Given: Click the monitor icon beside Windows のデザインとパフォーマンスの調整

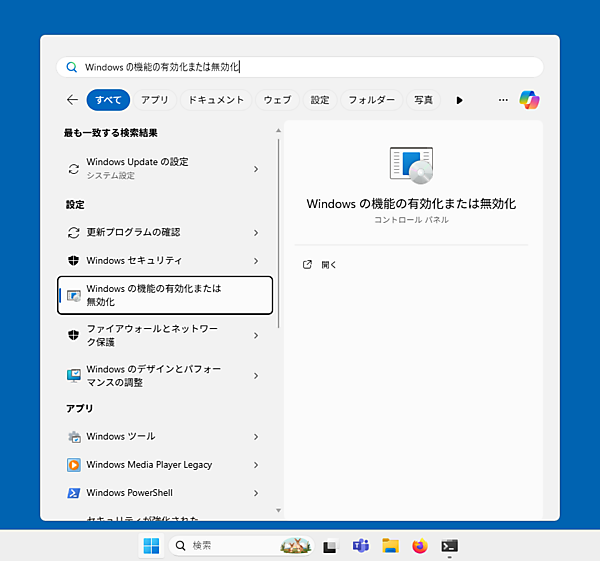Looking at the screenshot, I should [x=74, y=376].
